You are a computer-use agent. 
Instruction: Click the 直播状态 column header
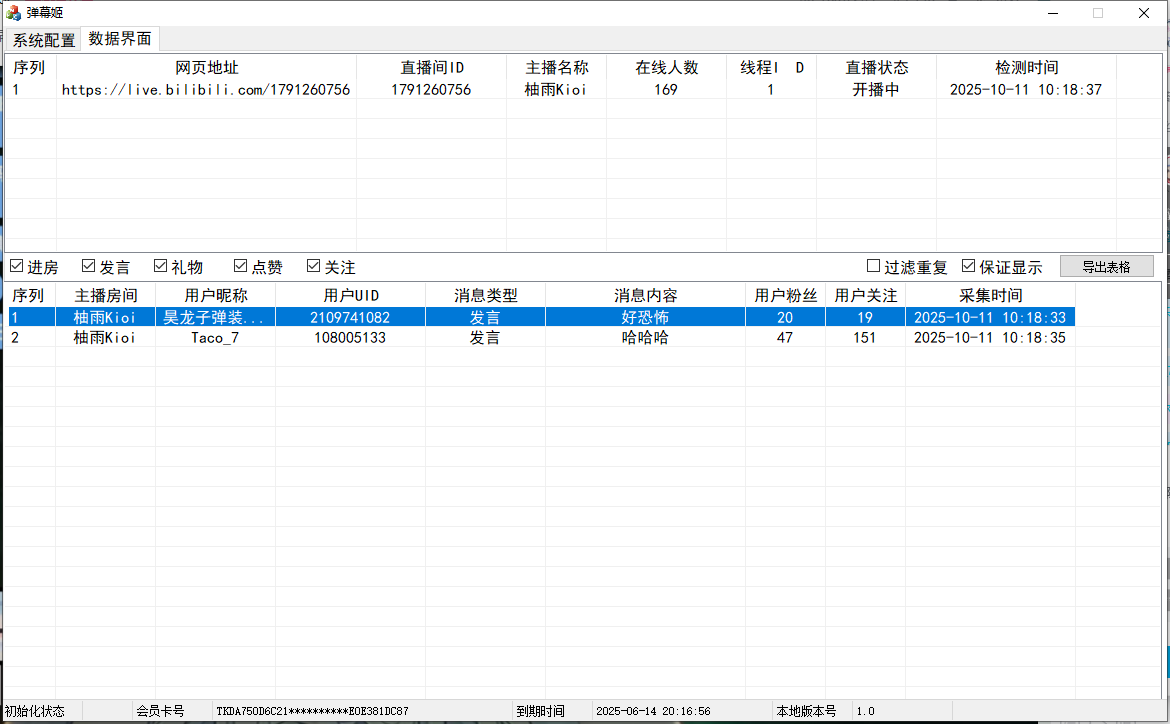(876, 68)
